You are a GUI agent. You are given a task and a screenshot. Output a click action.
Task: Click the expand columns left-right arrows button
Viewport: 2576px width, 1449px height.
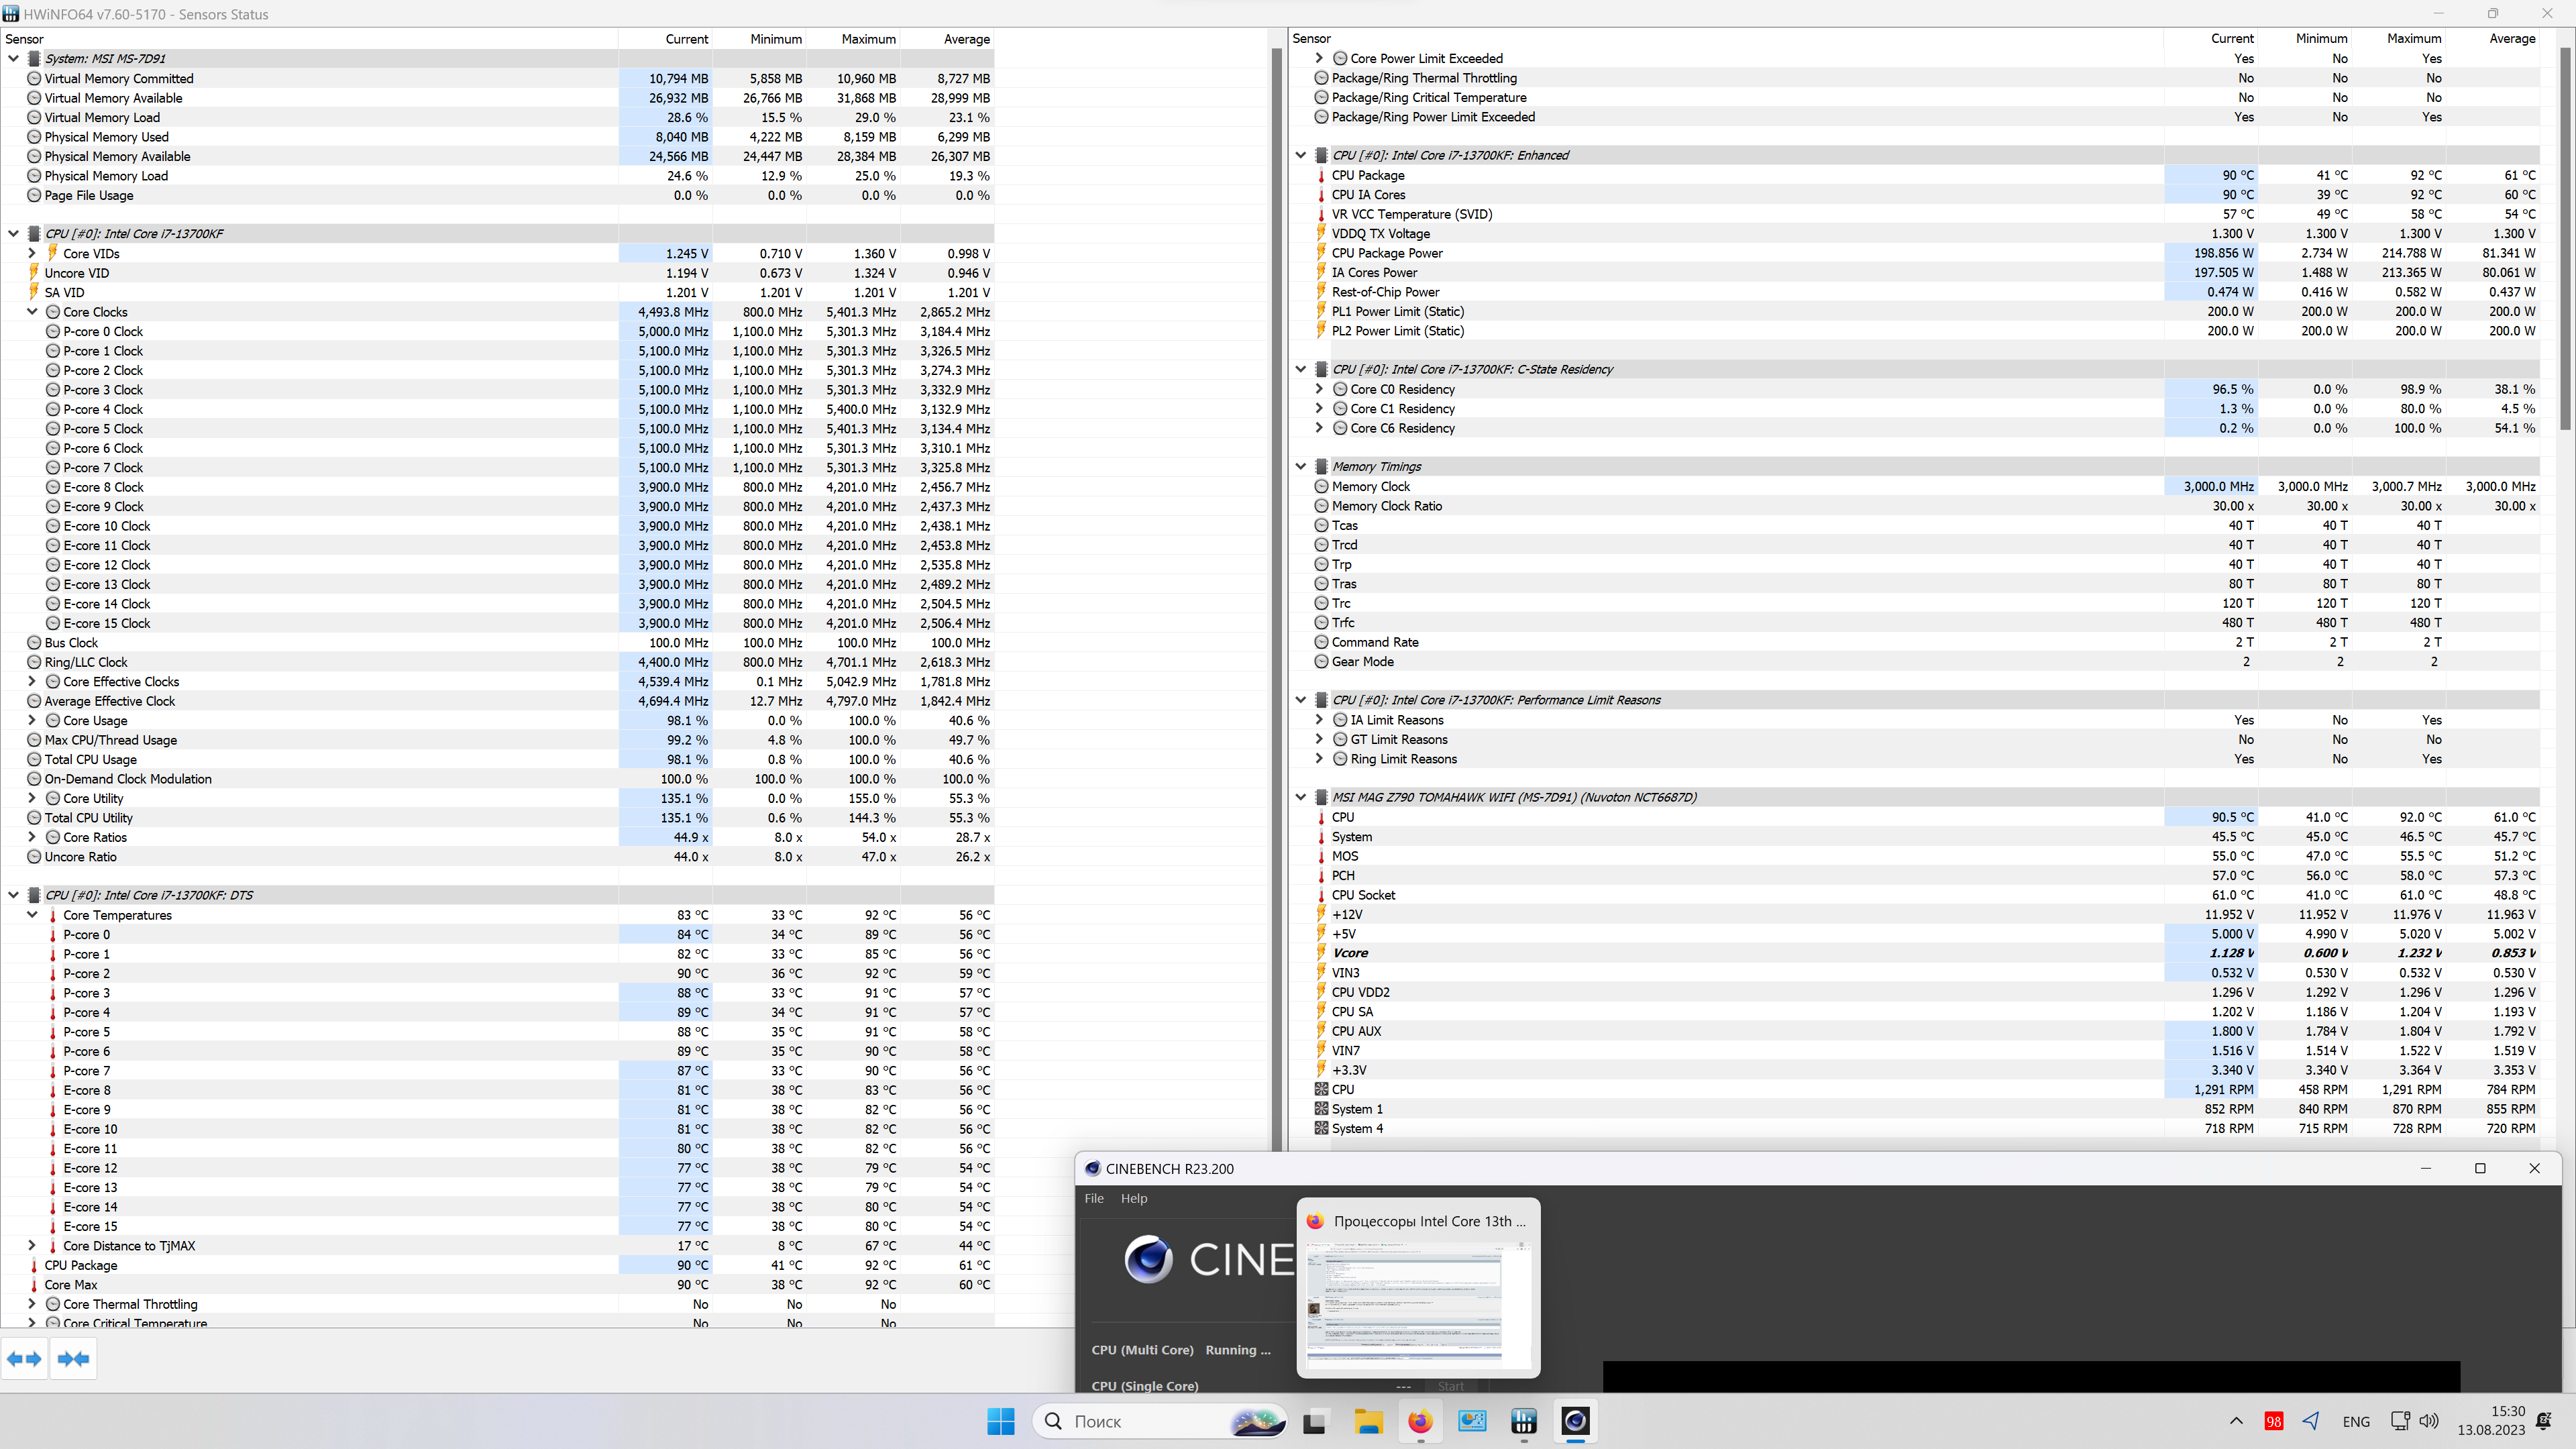coord(24,1358)
